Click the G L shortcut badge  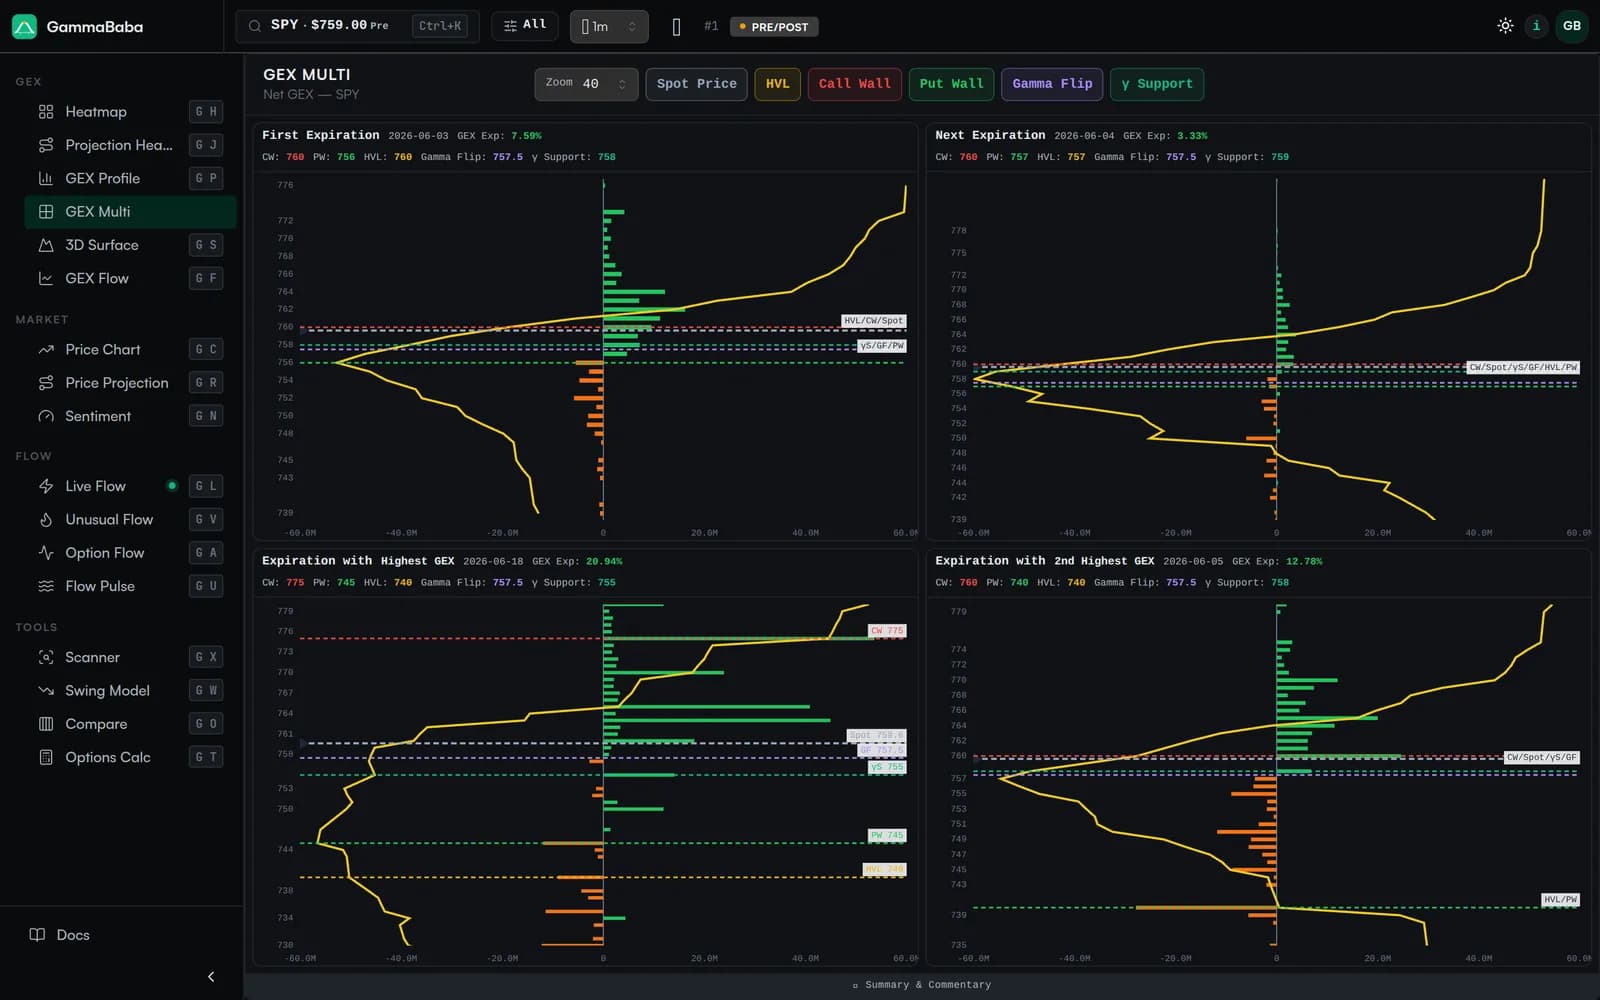pos(206,486)
